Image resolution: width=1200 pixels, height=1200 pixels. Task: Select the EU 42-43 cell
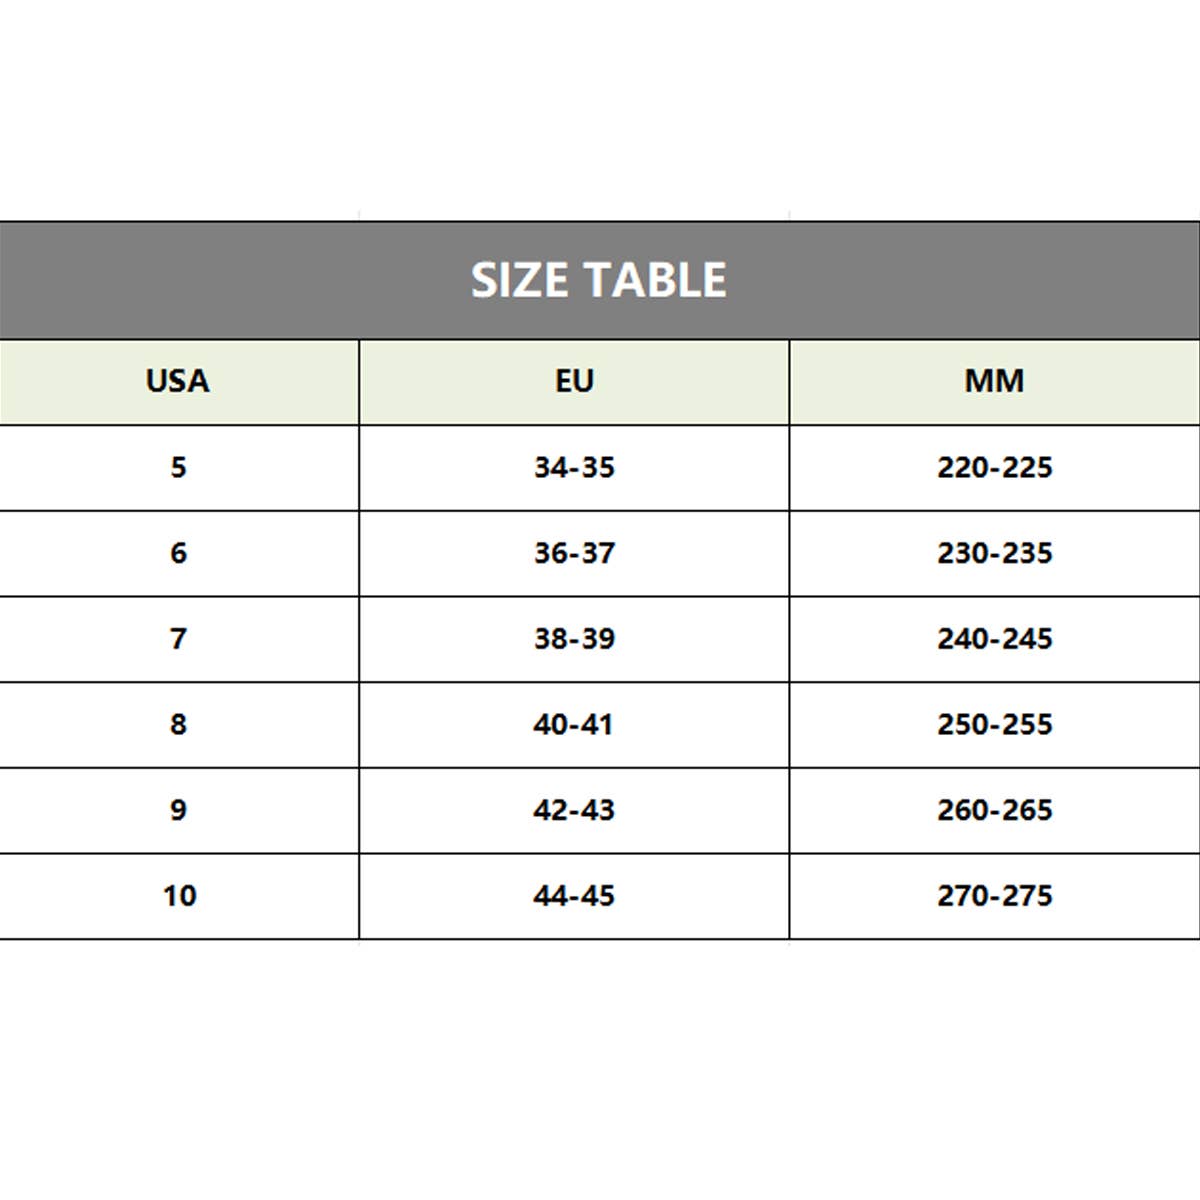click(x=574, y=810)
